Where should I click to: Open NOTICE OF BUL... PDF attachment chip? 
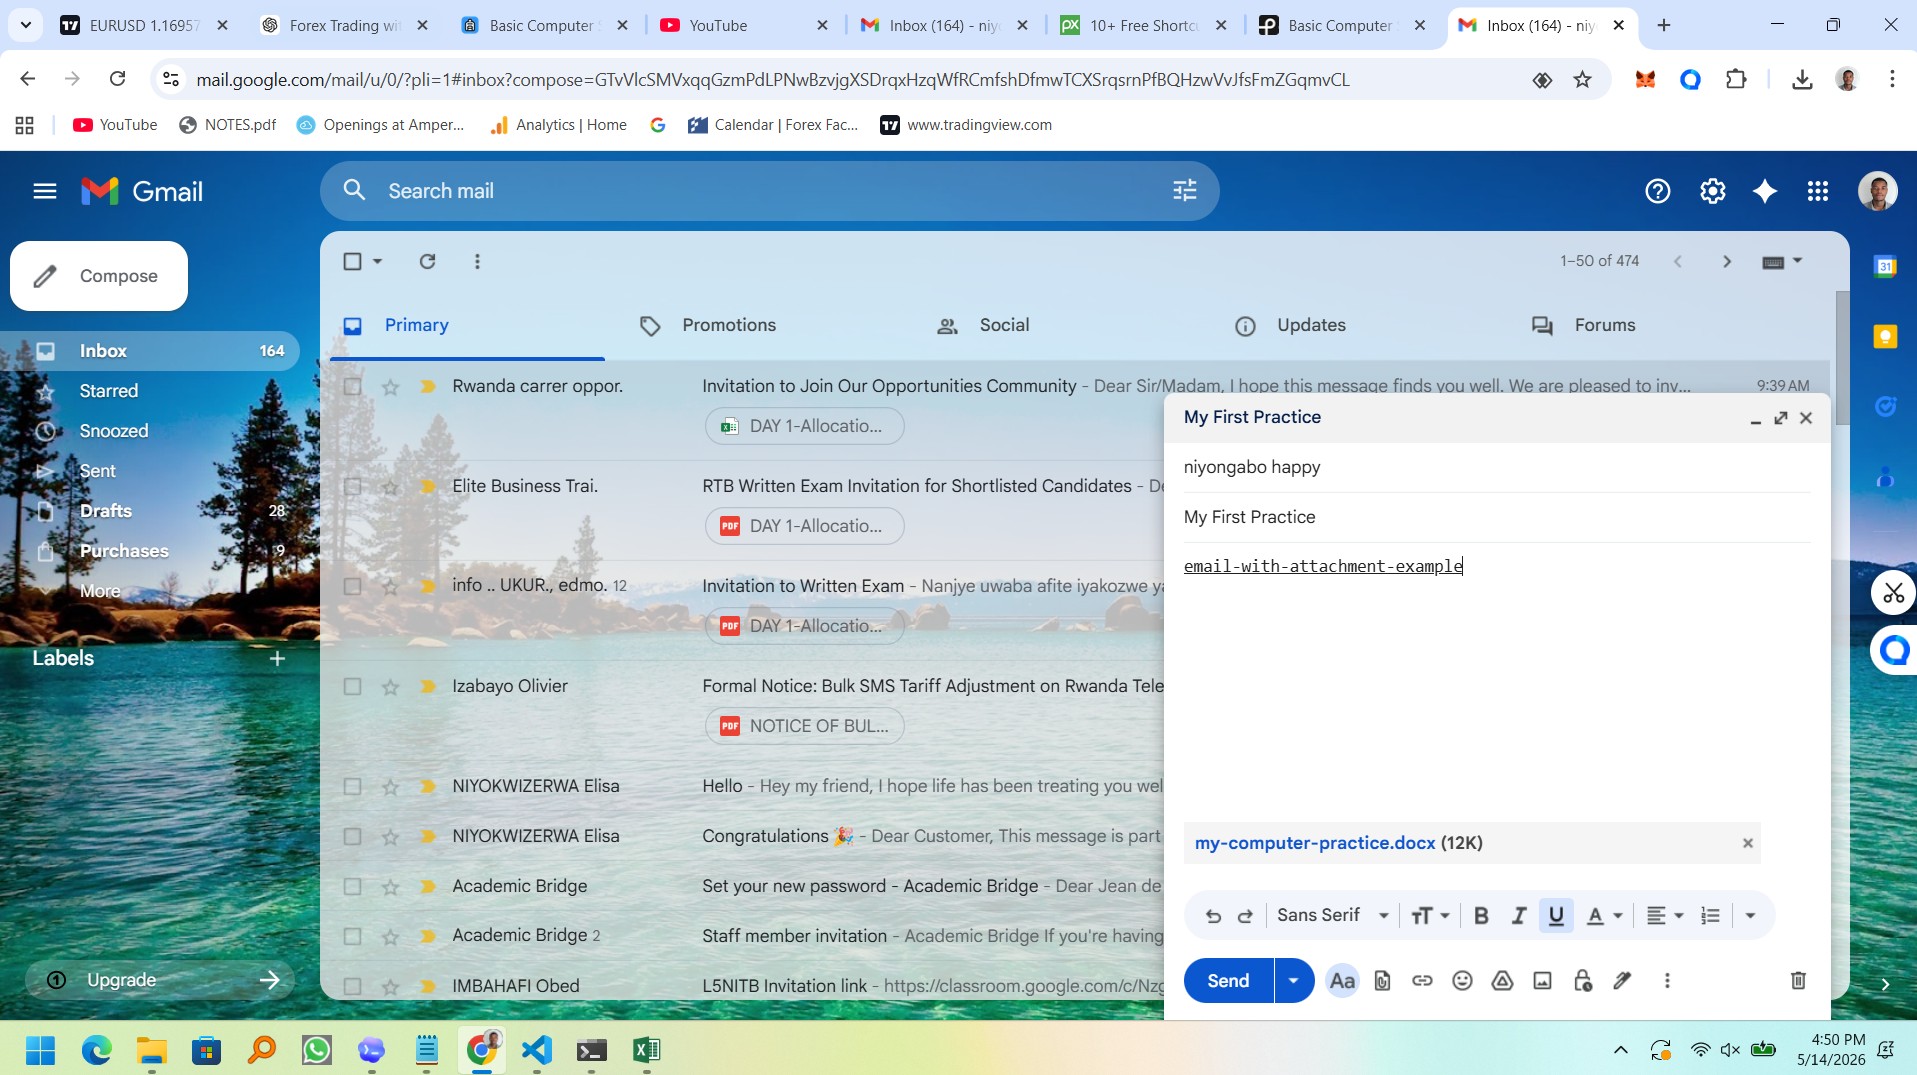click(805, 726)
